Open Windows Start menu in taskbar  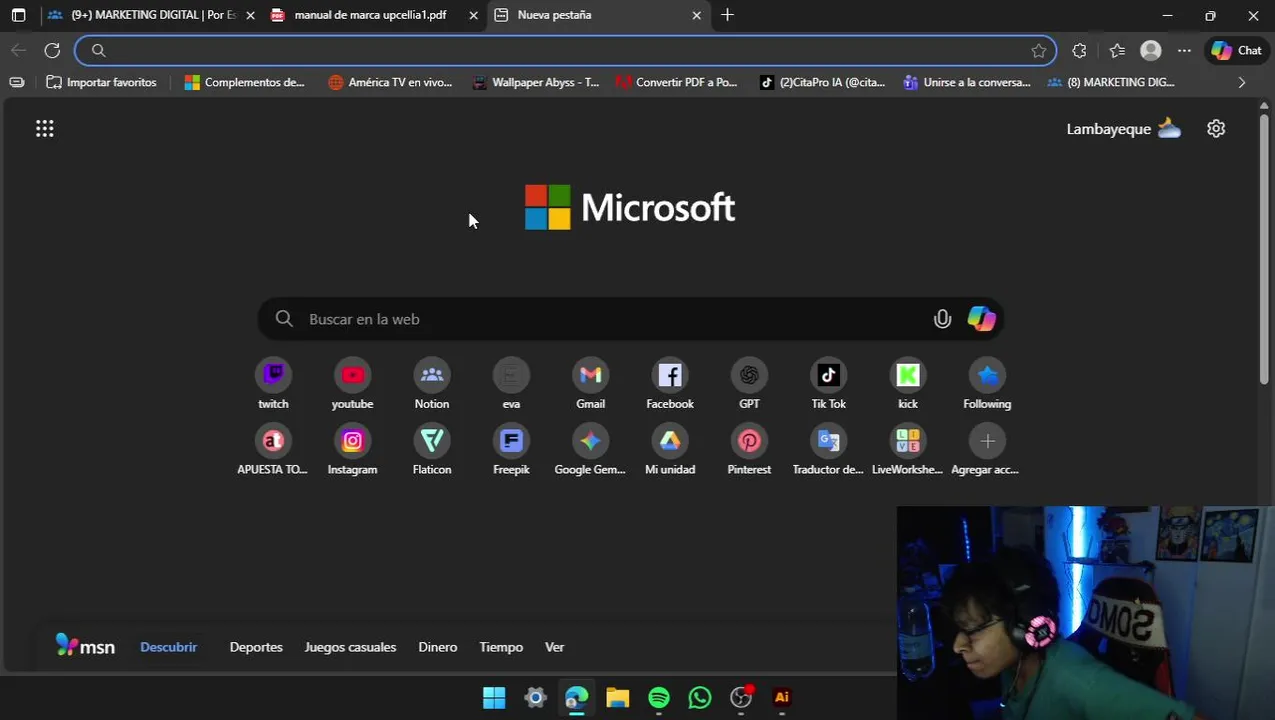[x=494, y=698]
